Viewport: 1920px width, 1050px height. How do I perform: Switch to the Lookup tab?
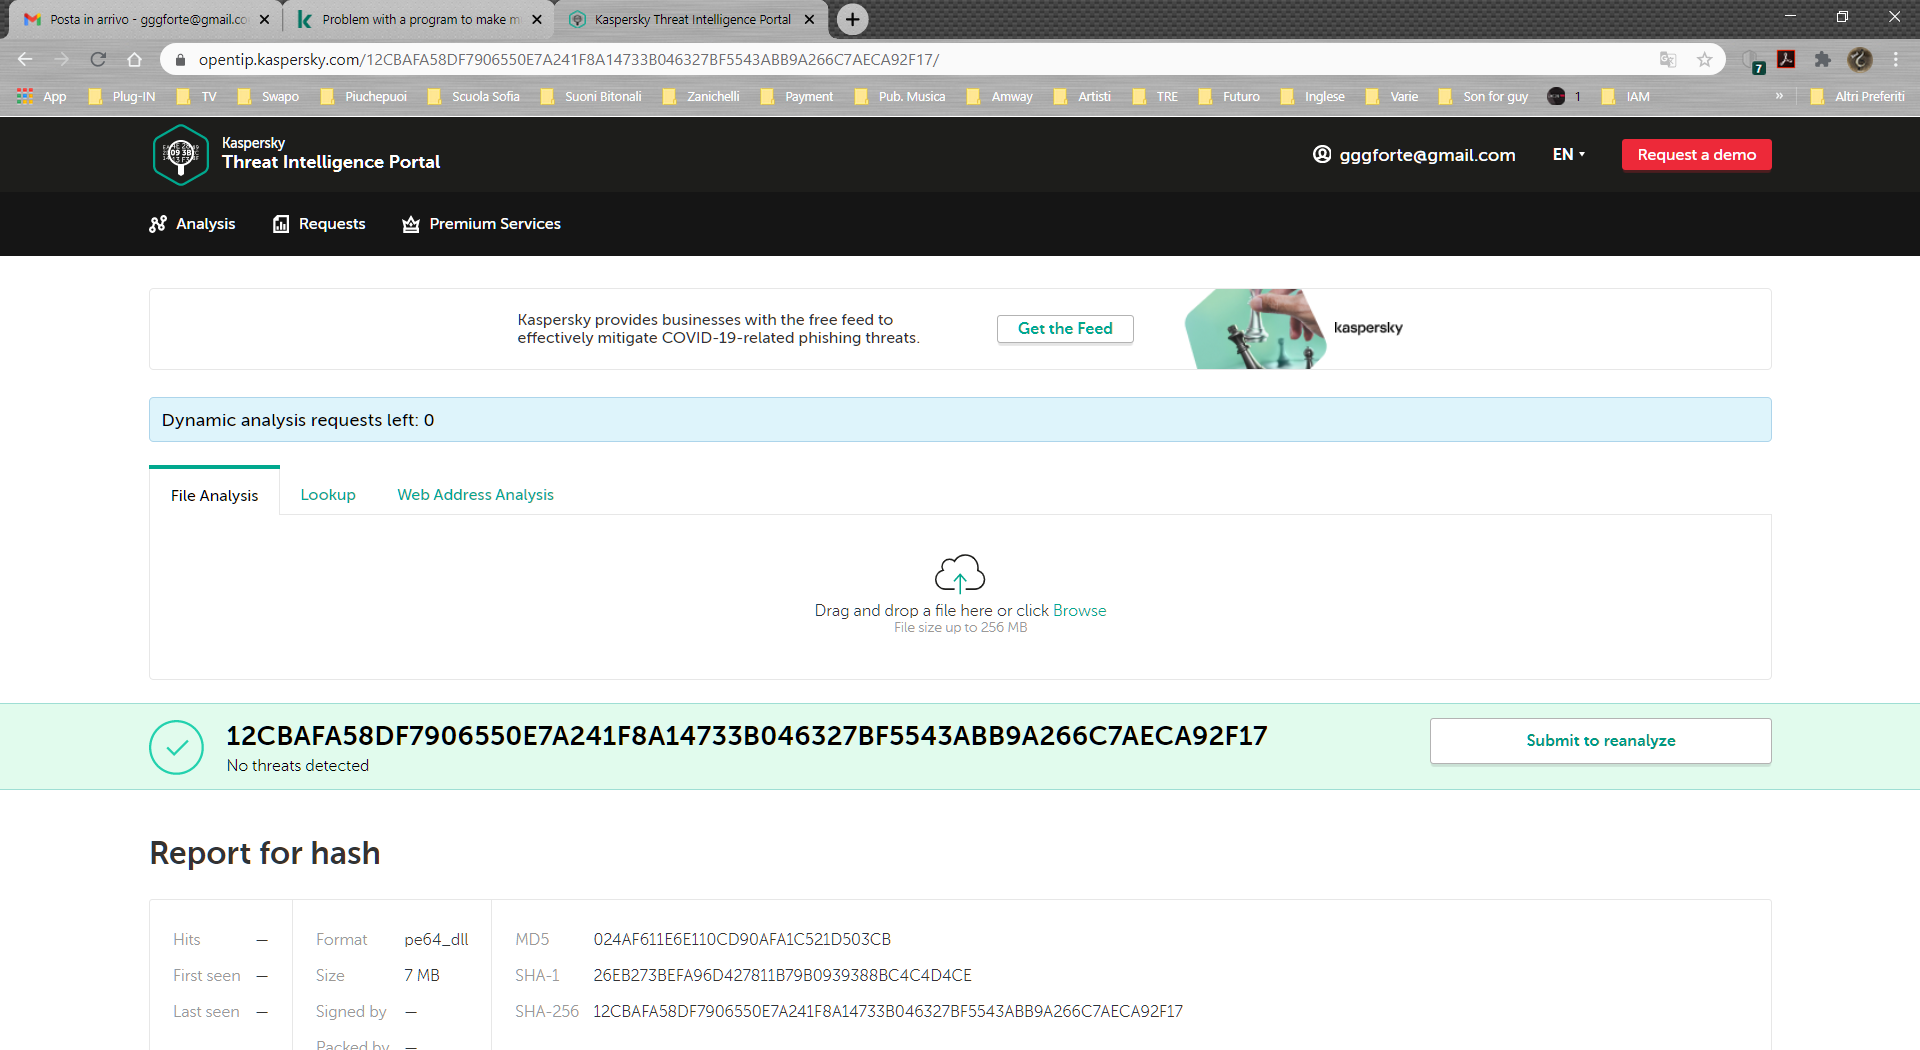[328, 494]
